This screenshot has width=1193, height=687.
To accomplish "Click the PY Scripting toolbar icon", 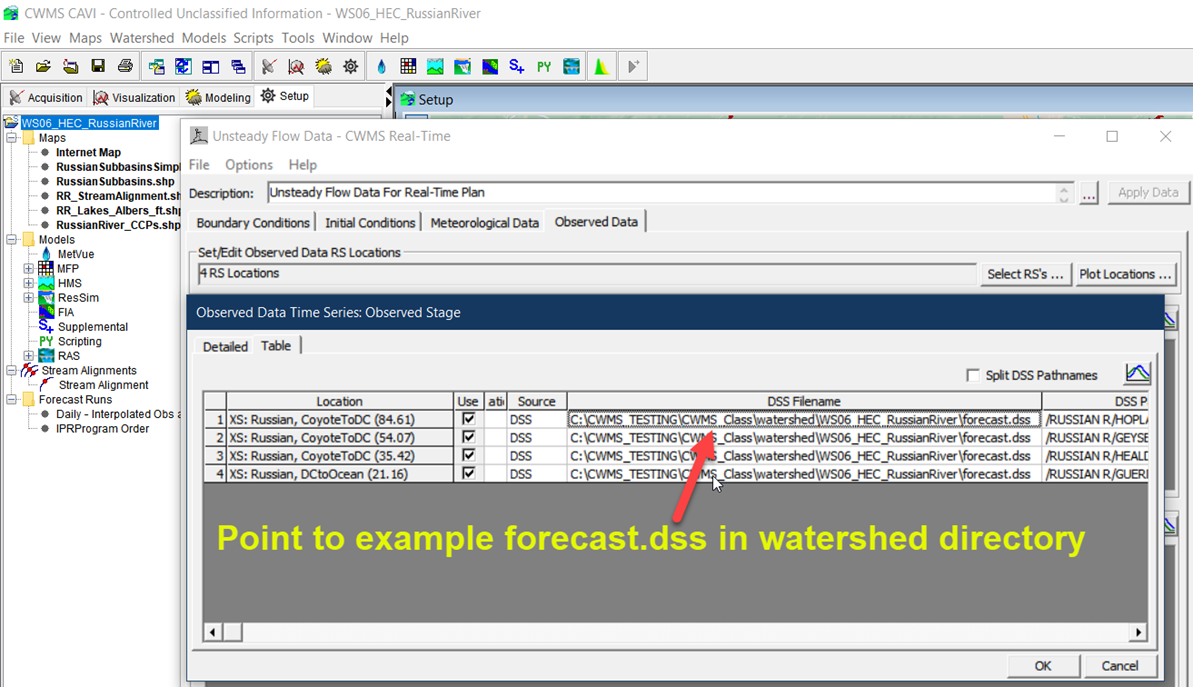I will (x=544, y=67).
